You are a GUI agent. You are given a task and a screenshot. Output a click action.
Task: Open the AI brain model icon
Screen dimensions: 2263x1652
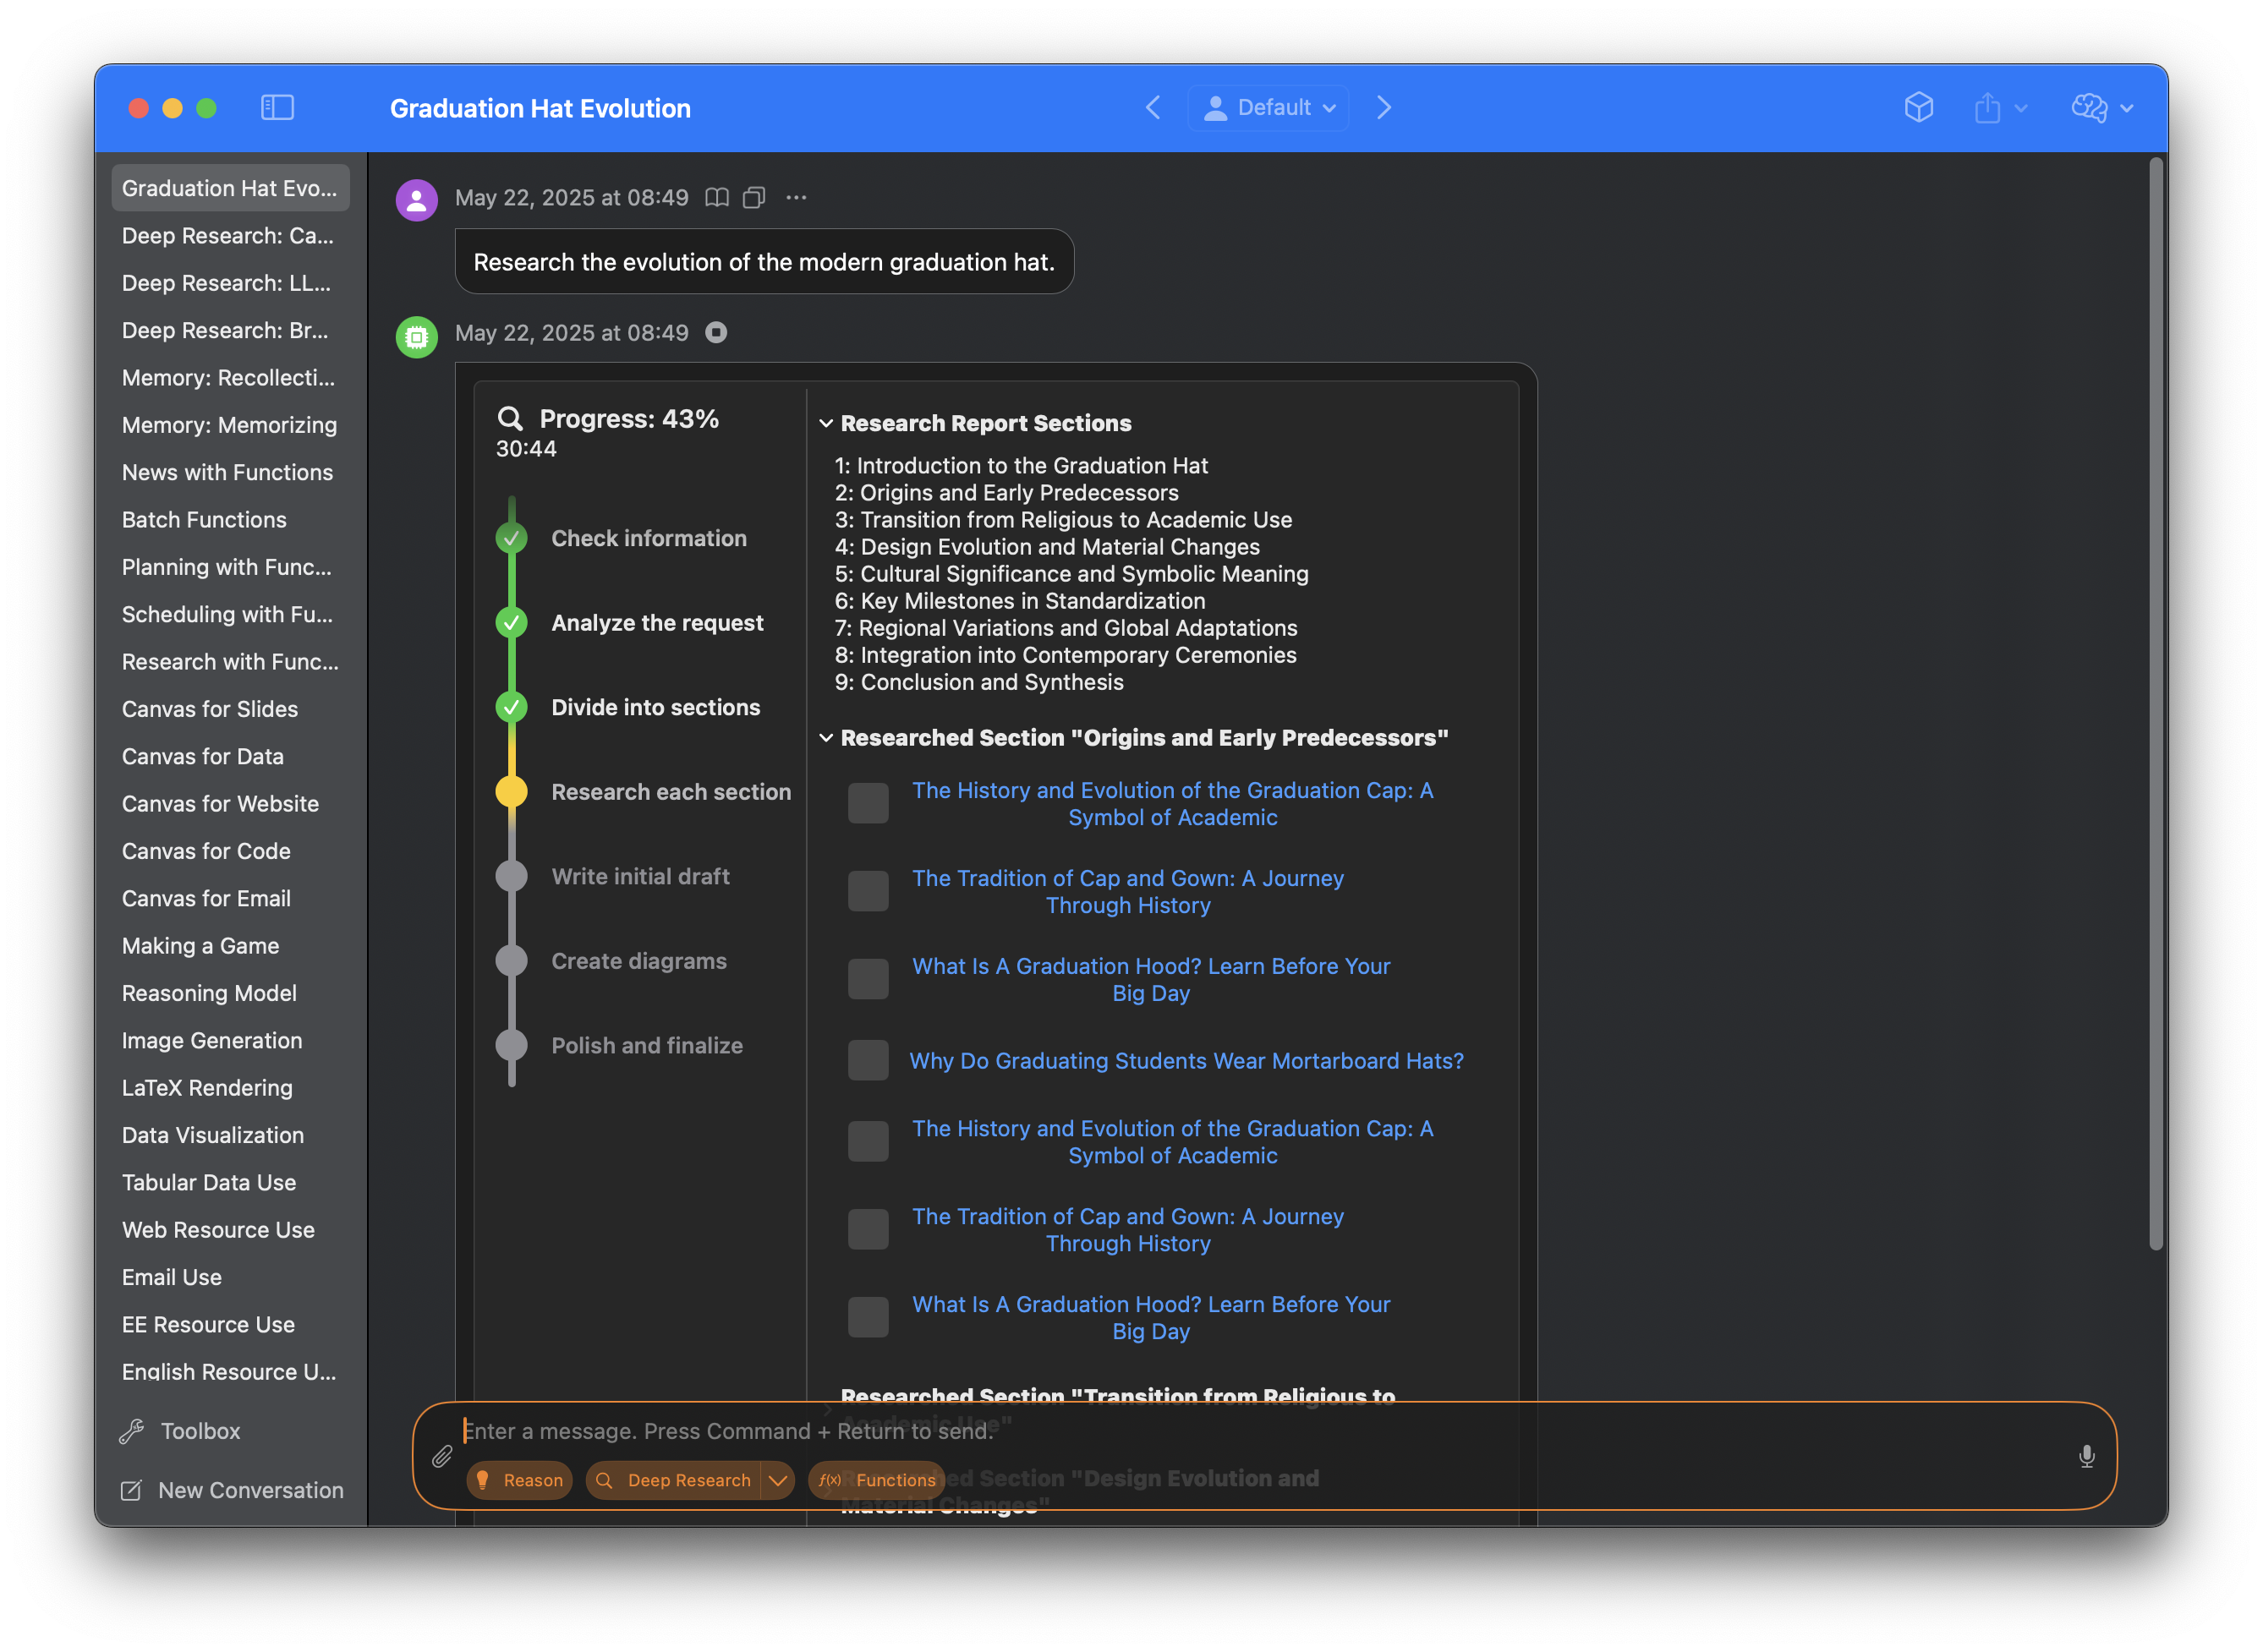2089,107
